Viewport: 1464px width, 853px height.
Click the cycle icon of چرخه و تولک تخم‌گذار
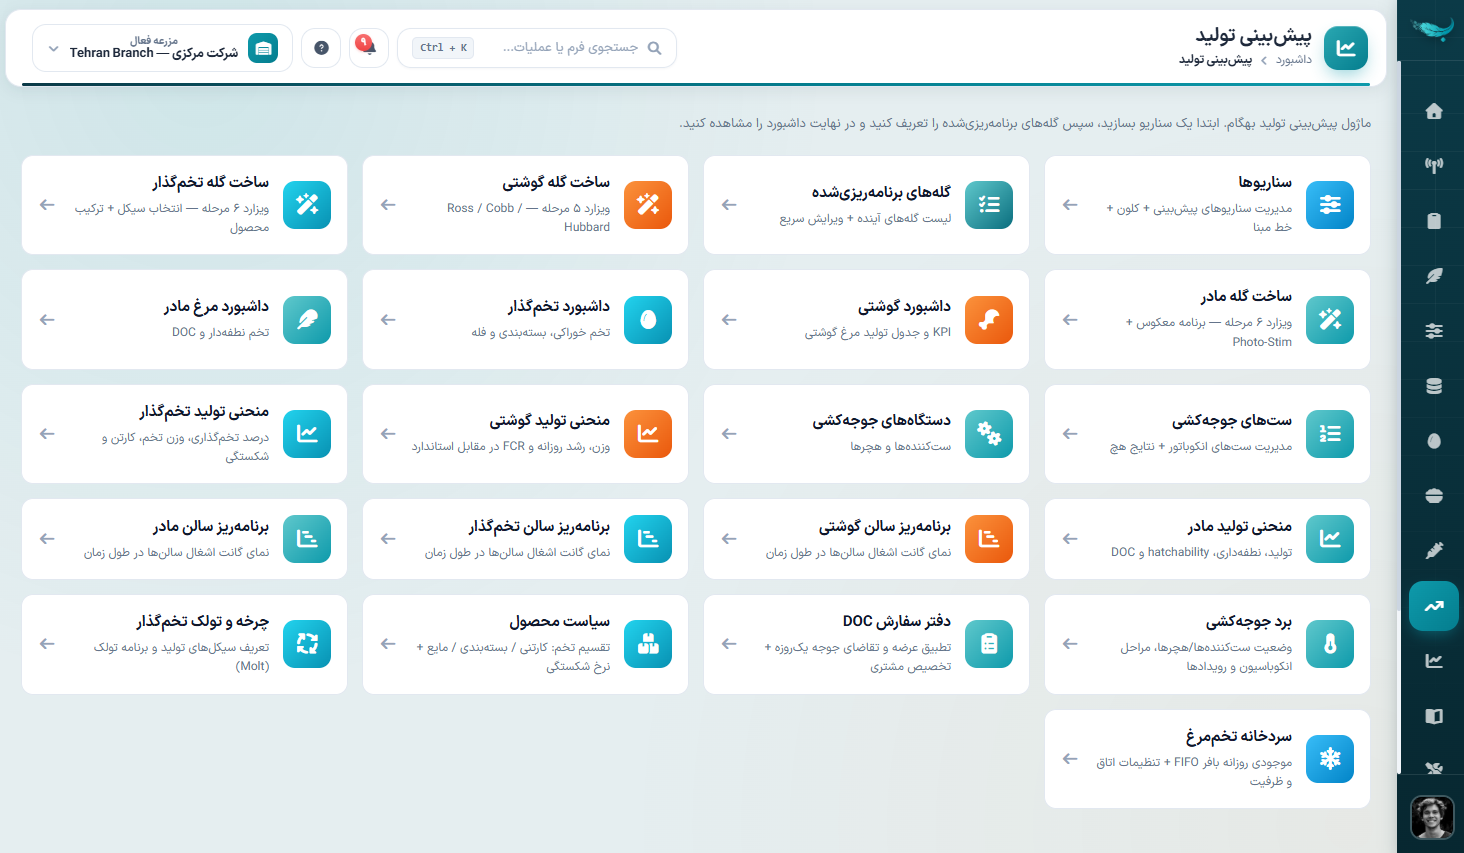(x=307, y=644)
